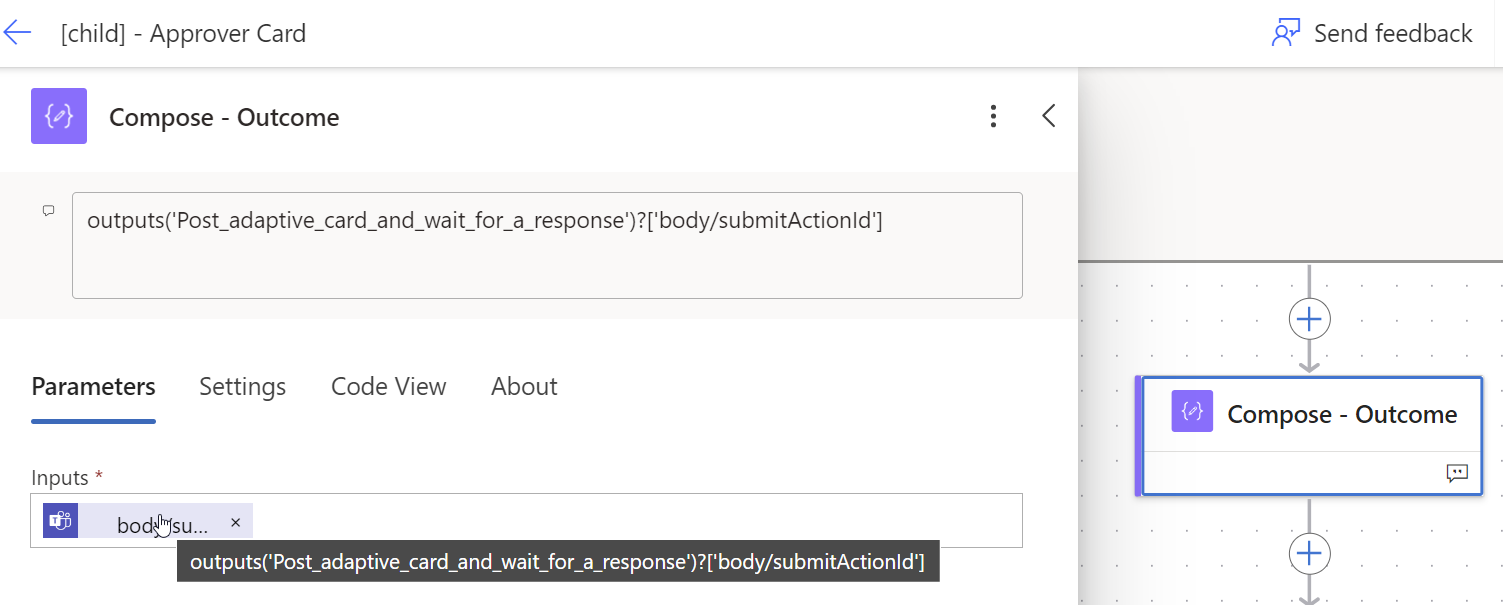Insert a step below the Compose - Outcome card
The height and width of the screenshot is (605, 1503).
coord(1309,553)
